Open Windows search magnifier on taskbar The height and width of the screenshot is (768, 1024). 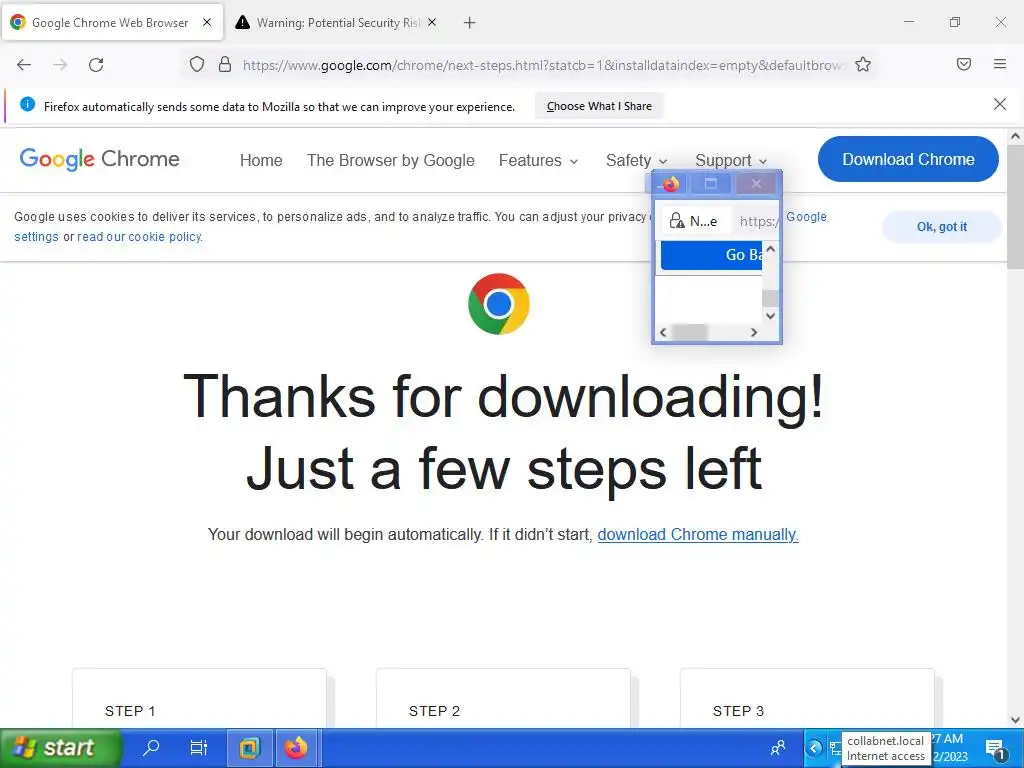click(x=151, y=747)
